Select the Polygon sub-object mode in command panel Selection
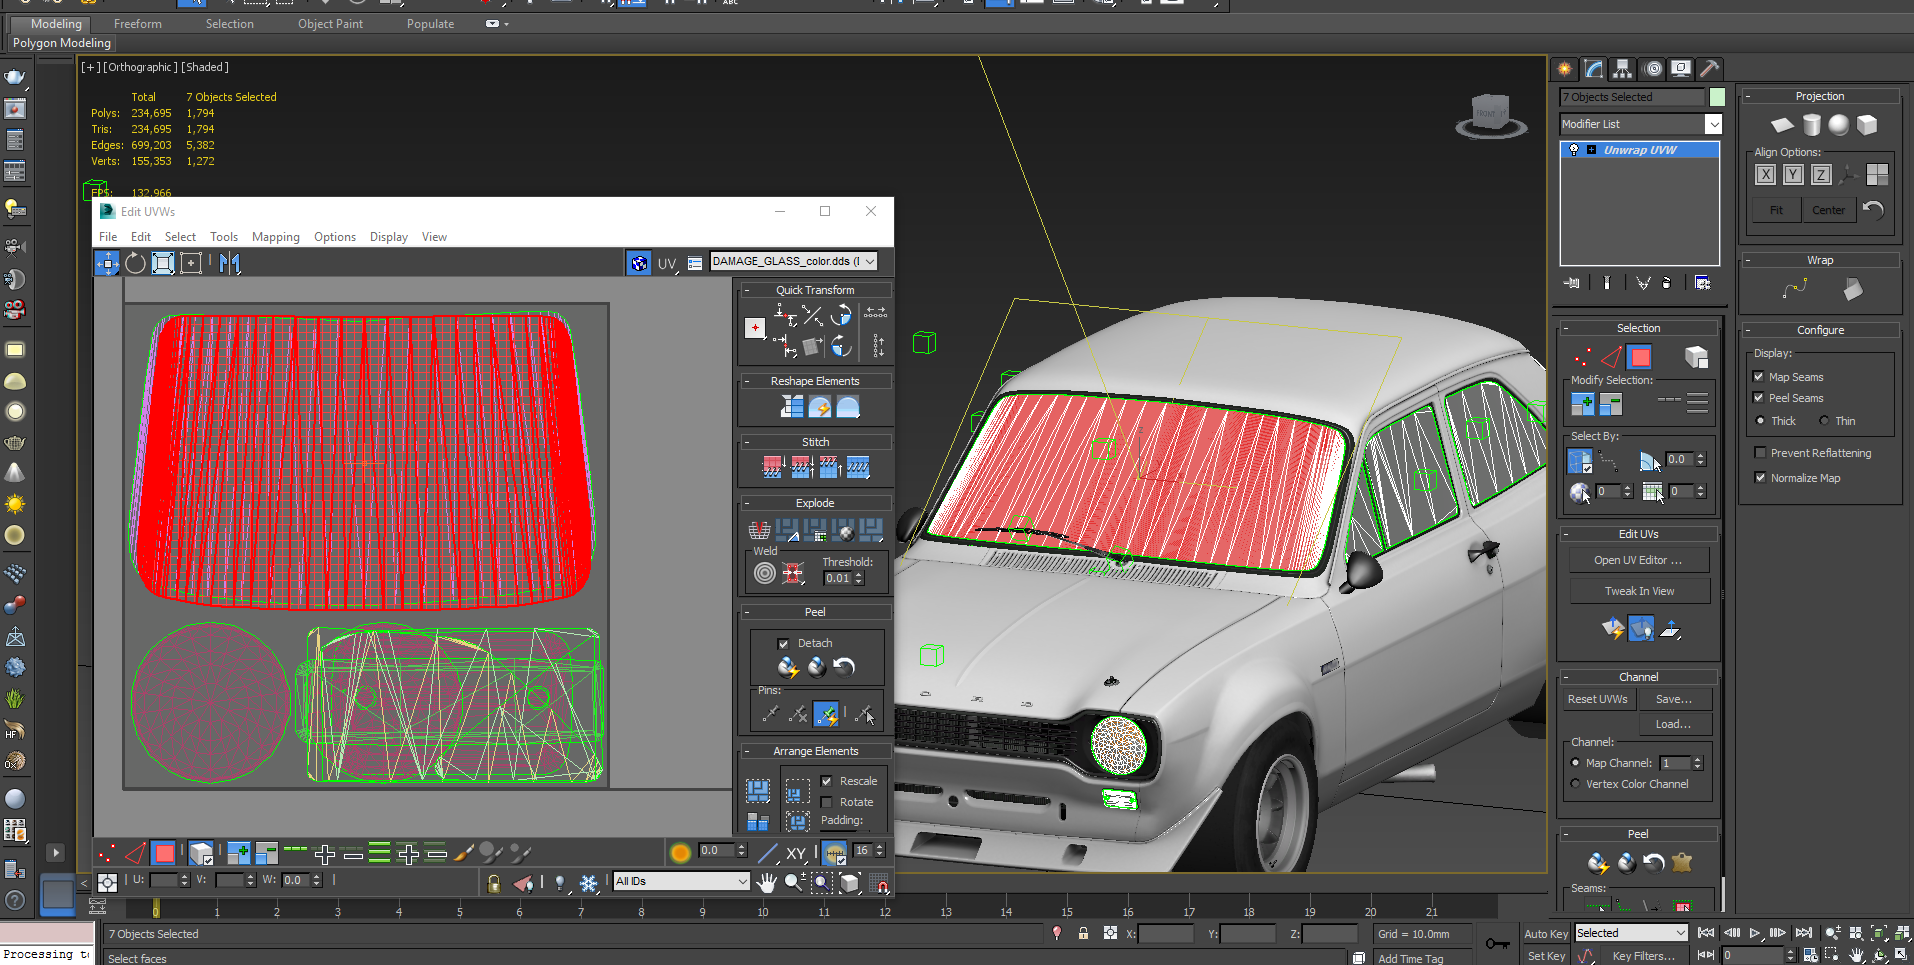Image resolution: width=1914 pixels, height=965 pixels. pyautogui.click(x=1640, y=357)
